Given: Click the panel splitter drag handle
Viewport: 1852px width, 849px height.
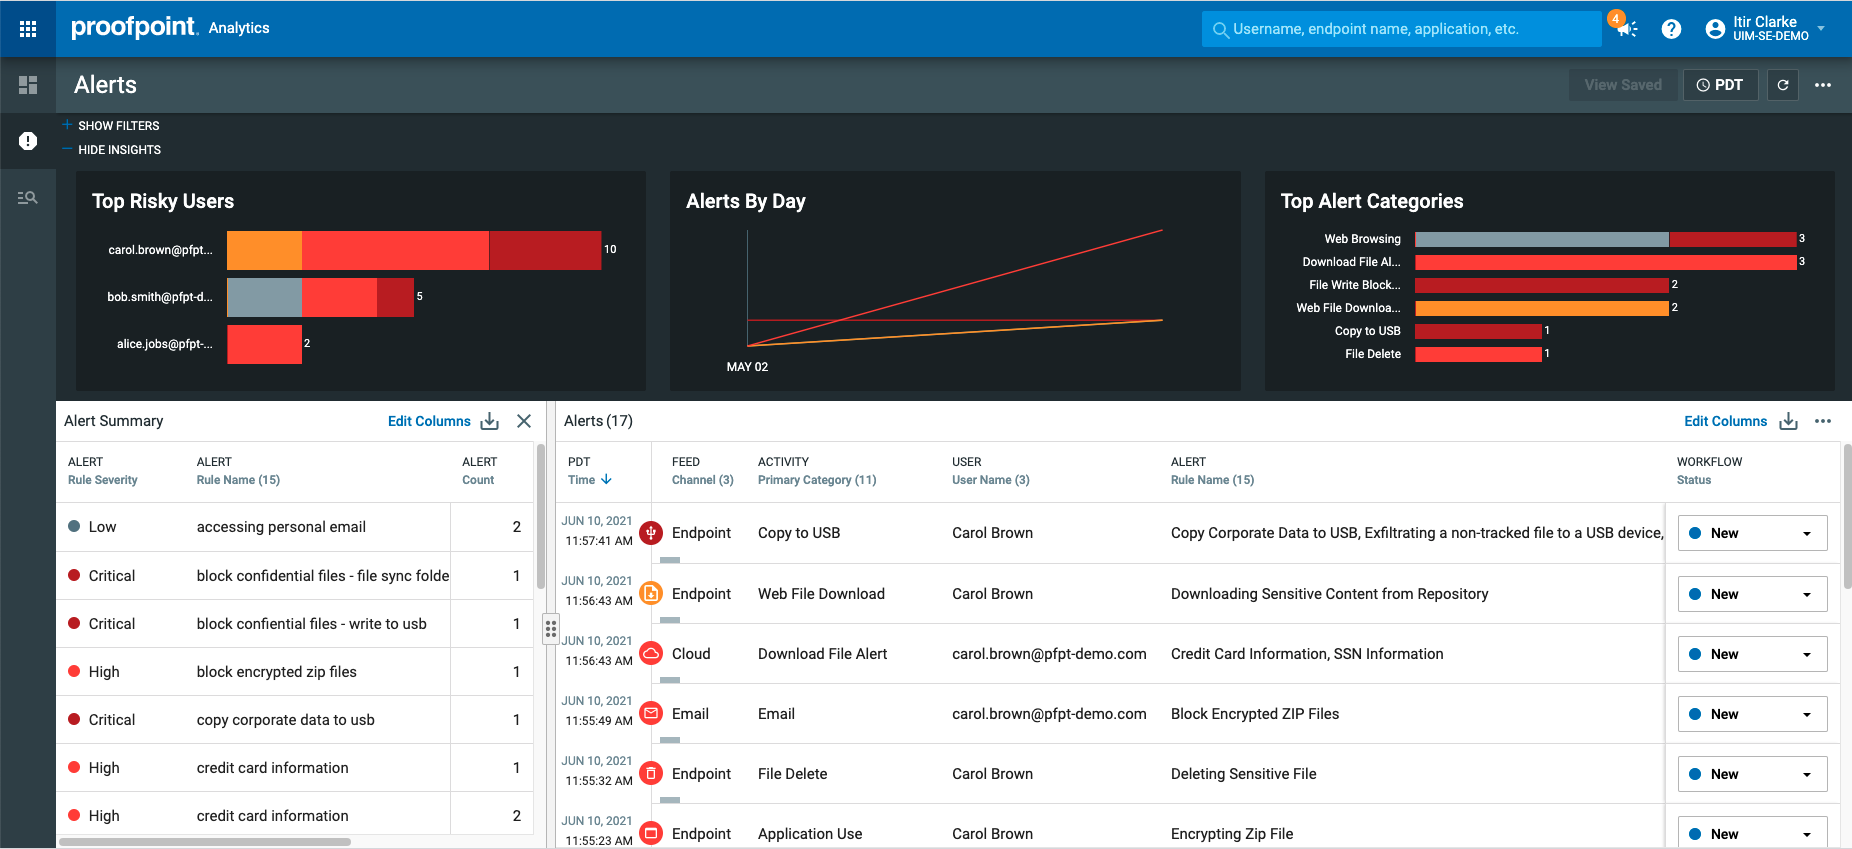Looking at the screenshot, I should coord(551,629).
